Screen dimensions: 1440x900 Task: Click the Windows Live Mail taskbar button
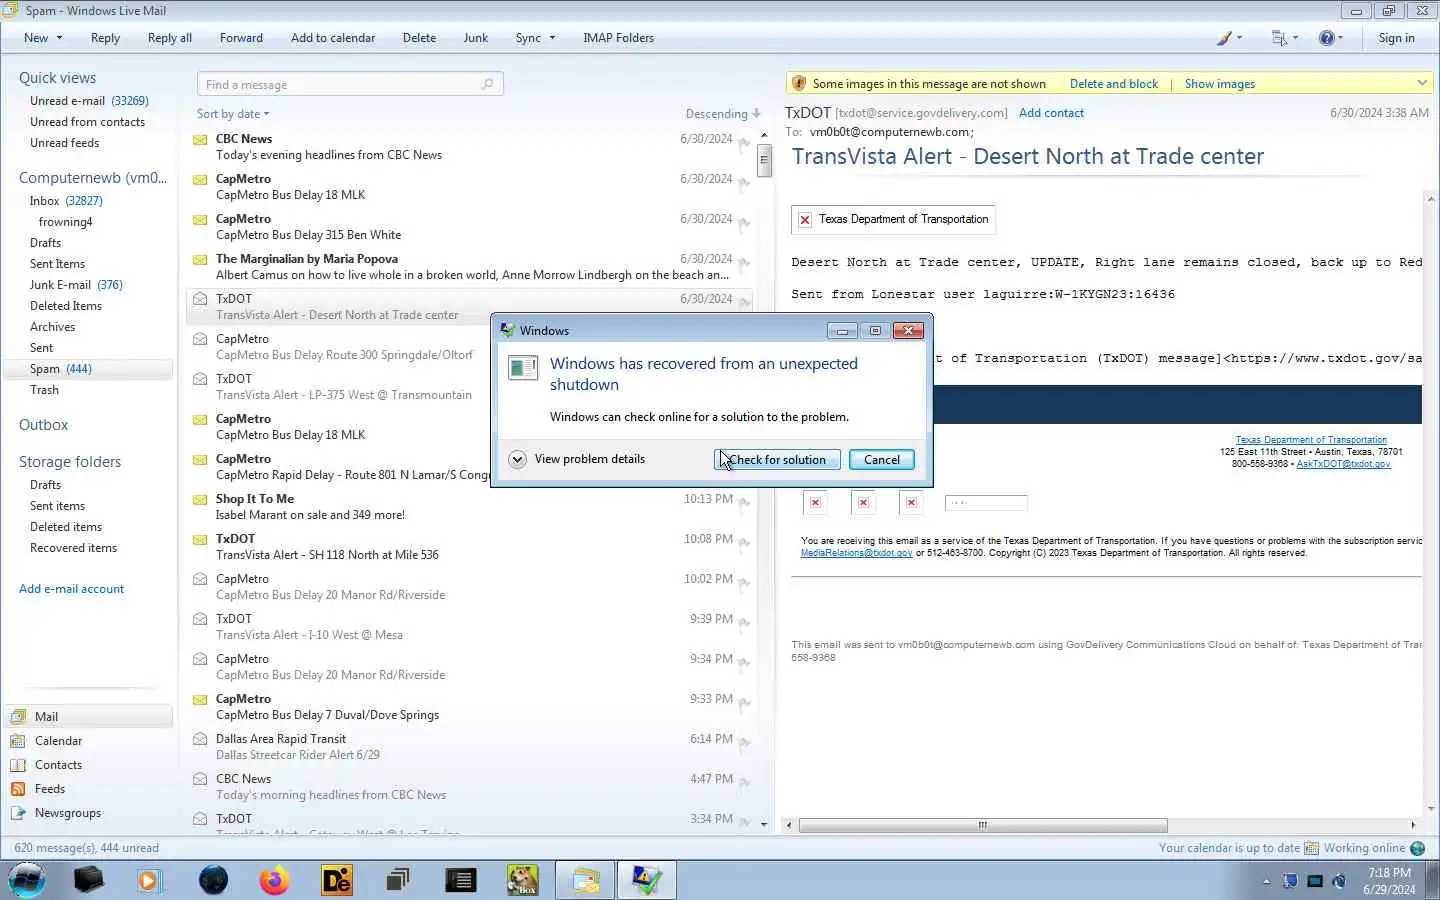click(585, 880)
